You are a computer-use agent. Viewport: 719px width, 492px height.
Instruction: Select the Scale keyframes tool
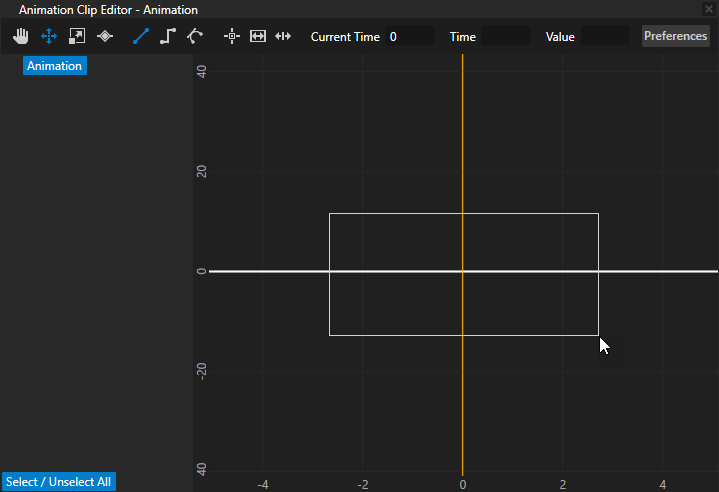[x=77, y=36]
